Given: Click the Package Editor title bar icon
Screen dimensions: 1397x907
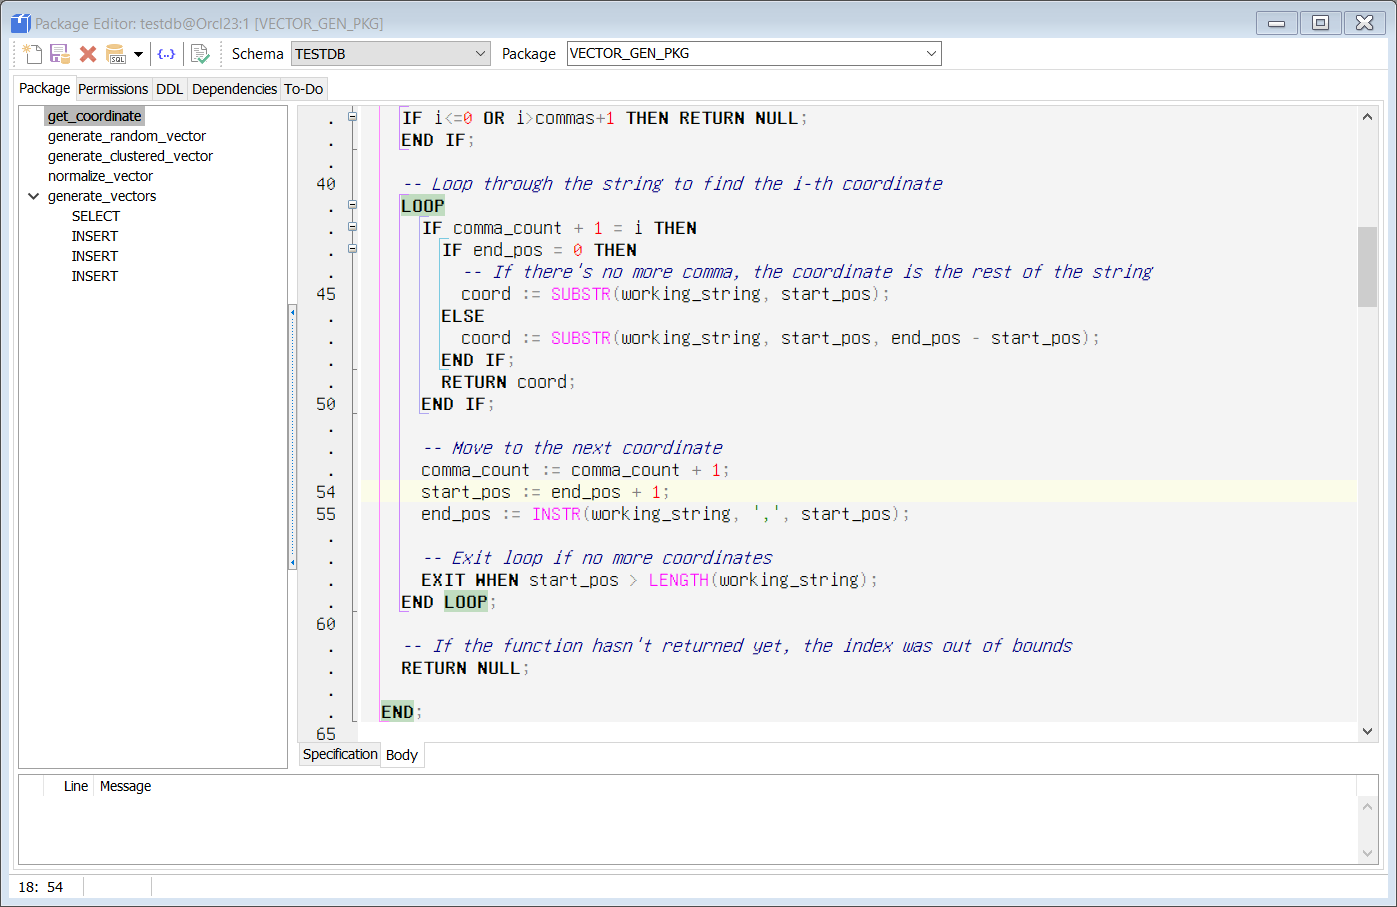Looking at the screenshot, I should (20, 23).
